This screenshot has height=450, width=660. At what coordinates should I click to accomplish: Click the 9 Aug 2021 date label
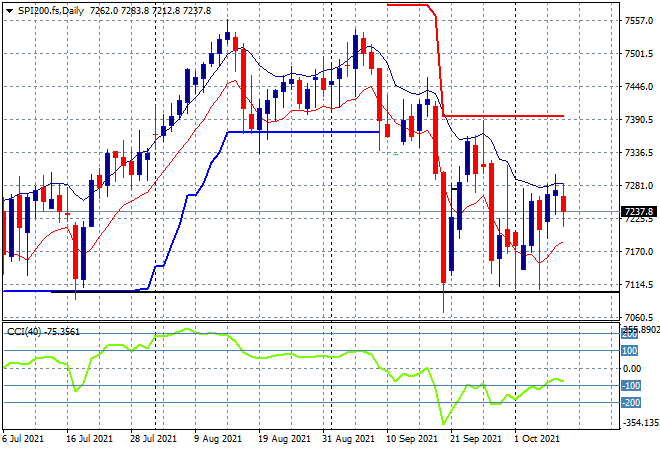click(218, 439)
